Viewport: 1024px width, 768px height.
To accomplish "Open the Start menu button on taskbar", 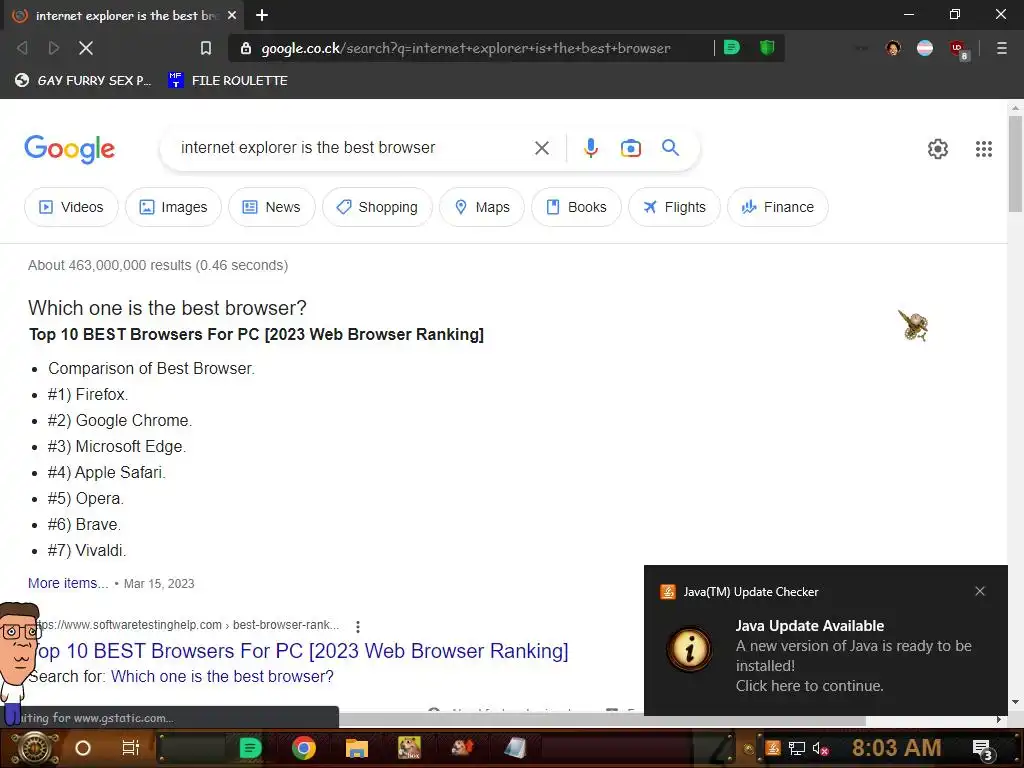I will pos(34,748).
